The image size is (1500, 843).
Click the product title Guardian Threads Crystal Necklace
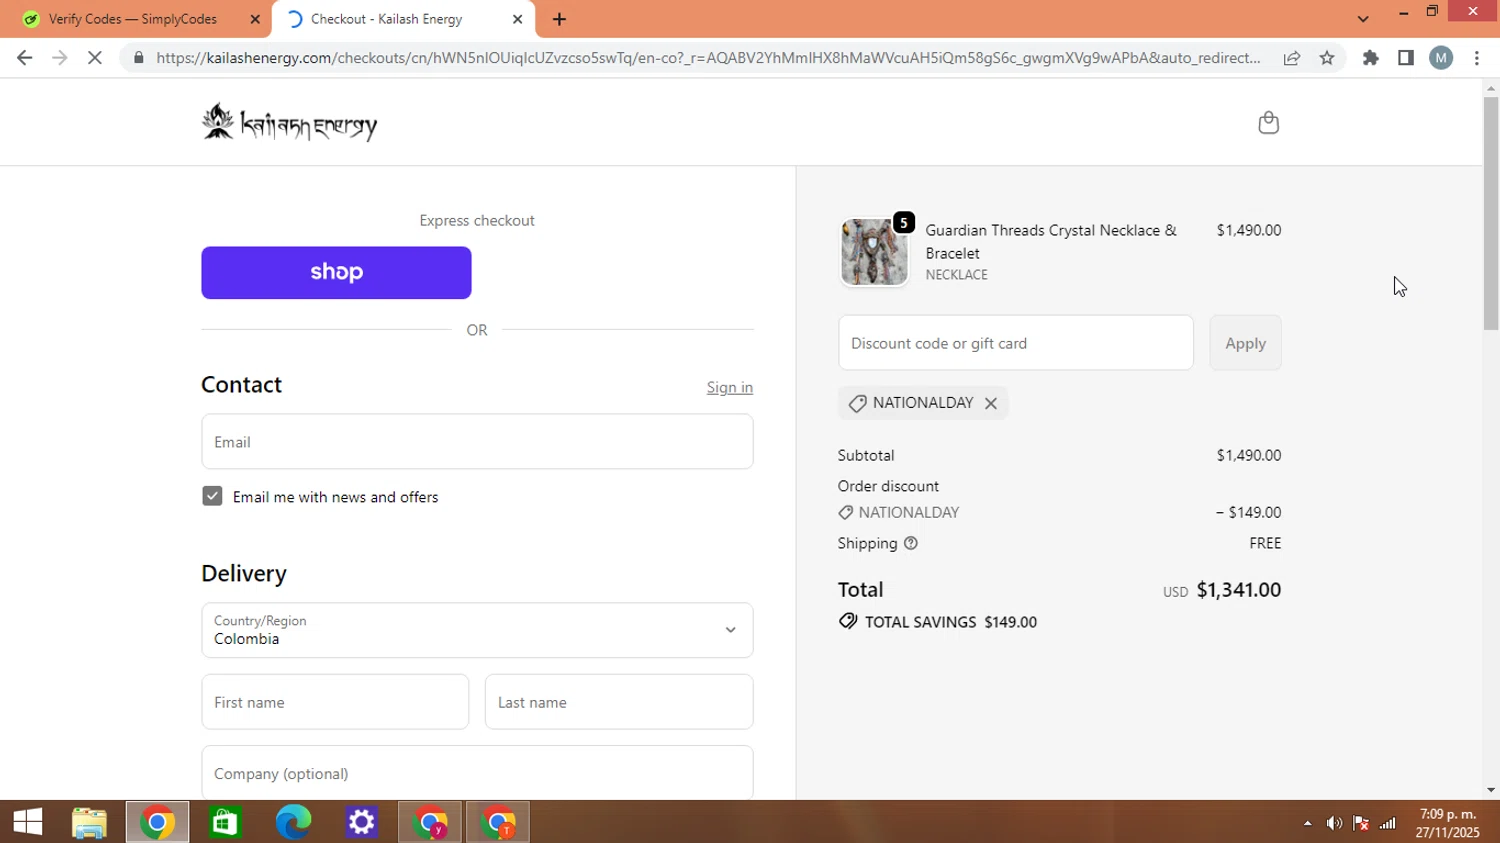point(1051,241)
